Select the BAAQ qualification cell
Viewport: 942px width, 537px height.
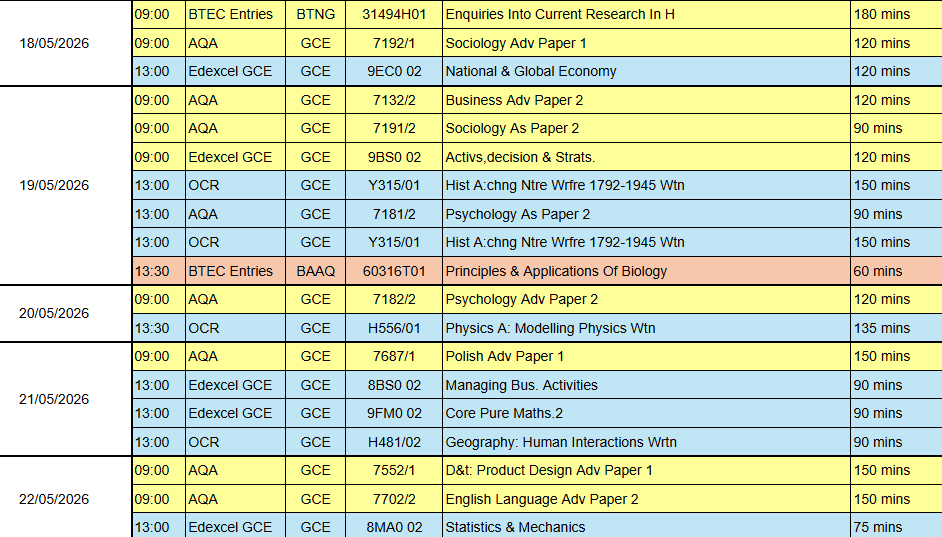tap(315, 271)
